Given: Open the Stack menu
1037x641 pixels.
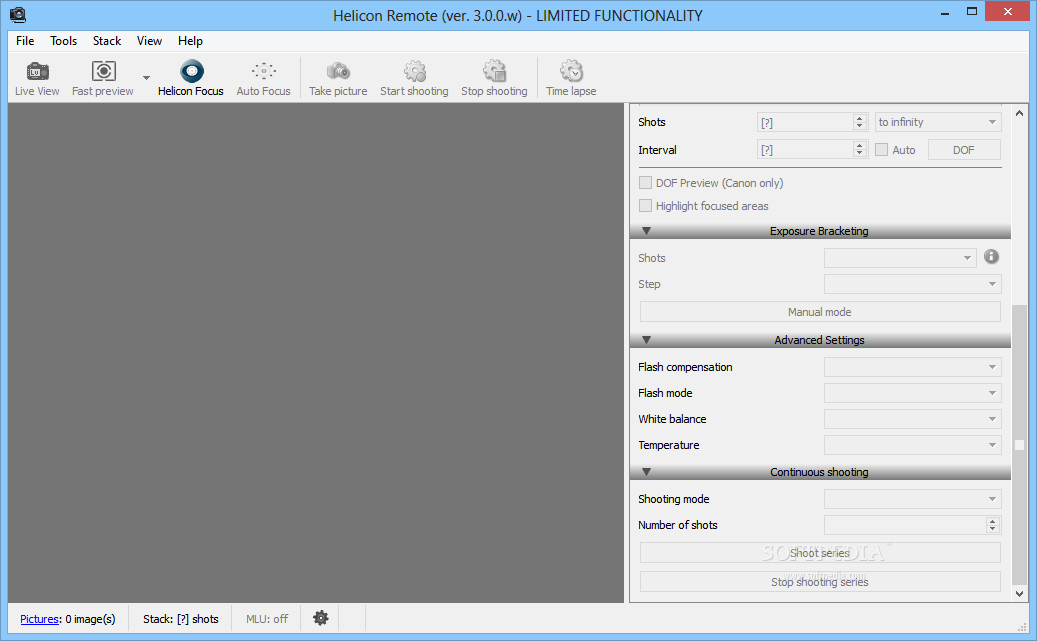Looking at the screenshot, I should point(107,41).
